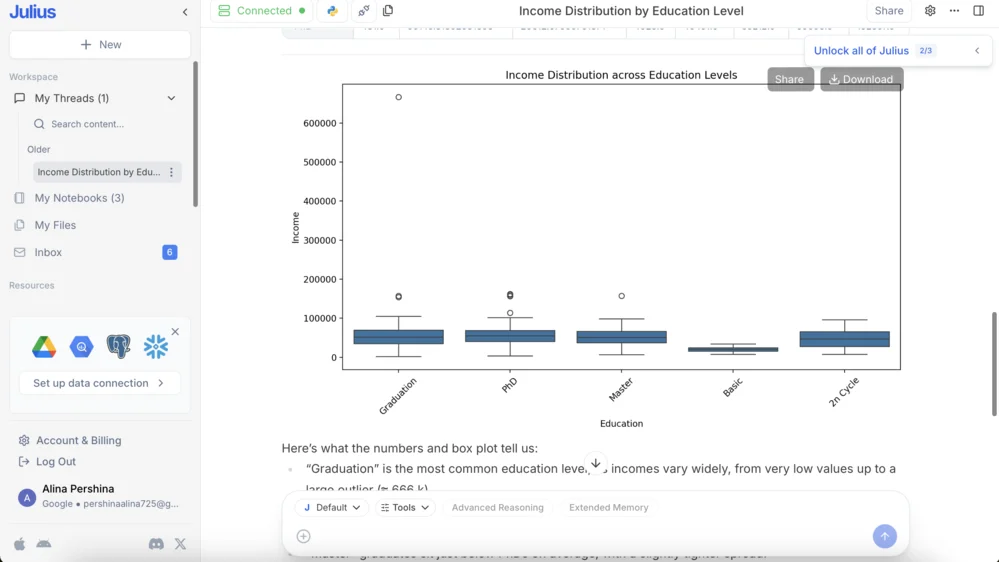Toggle Advanced Reasoning mode
This screenshot has width=999, height=562.
coord(497,508)
